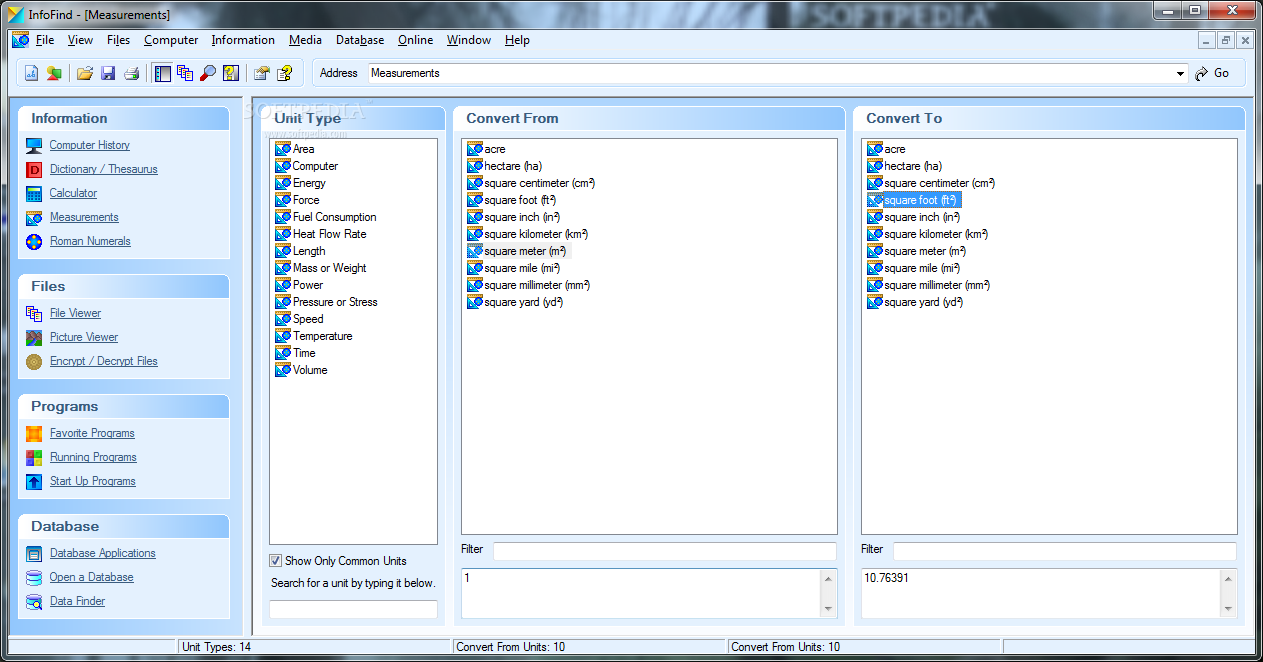Click the Roman Numerals sidebar icon
The width and height of the screenshot is (1263, 662).
click(34, 241)
